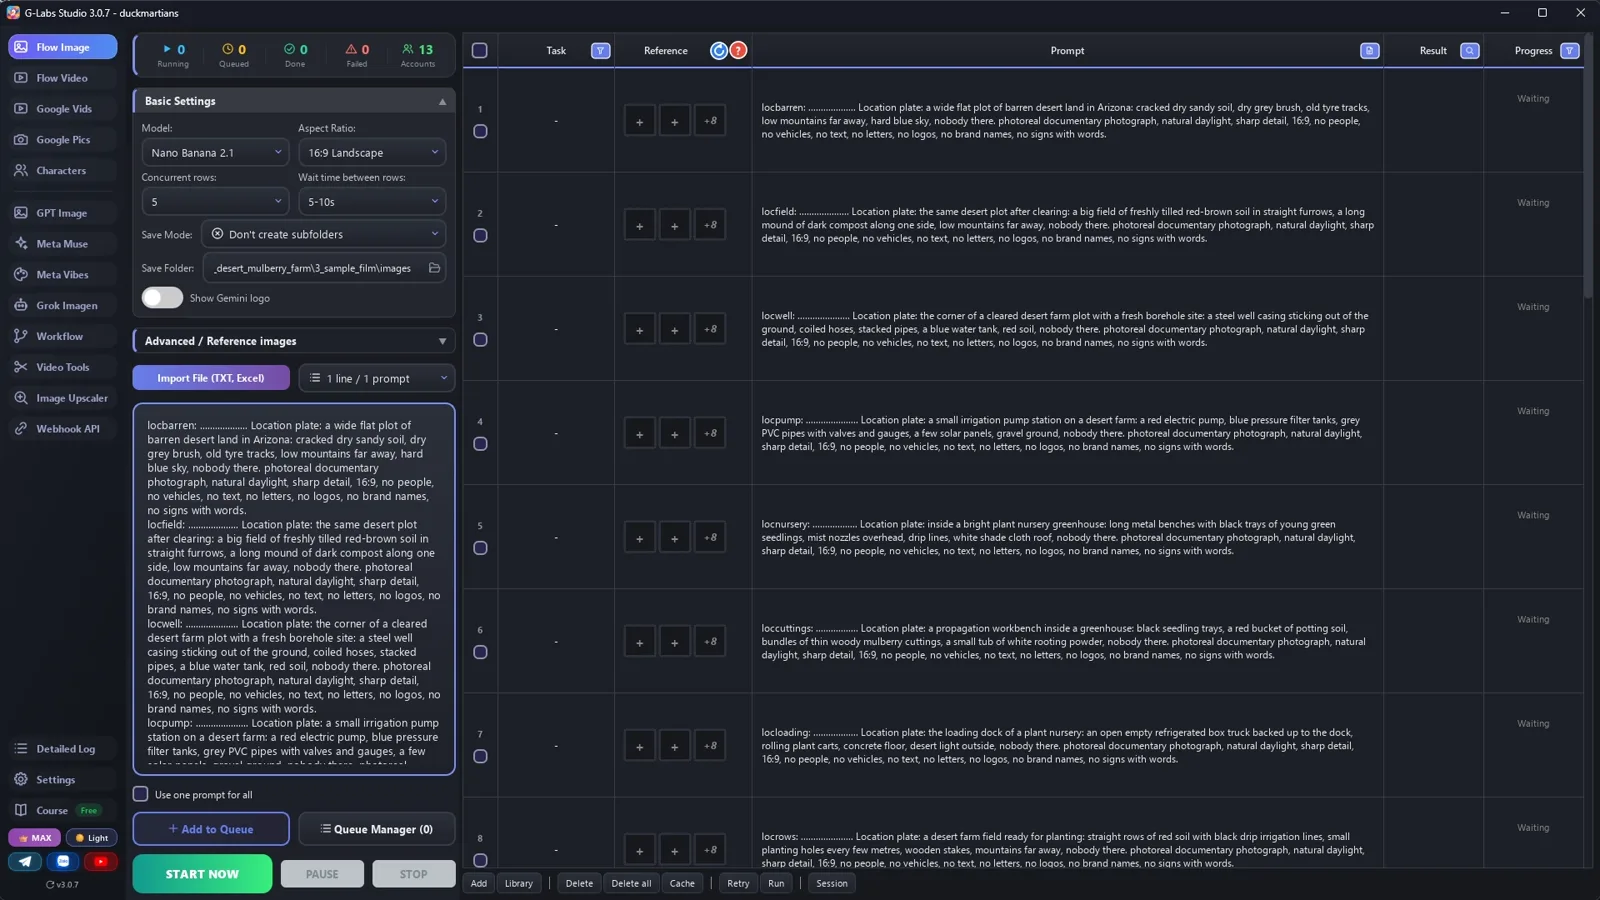Viewport: 1600px width, 900px height.
Task: Open the YouTube channel icon
Action: pos(100,861)
